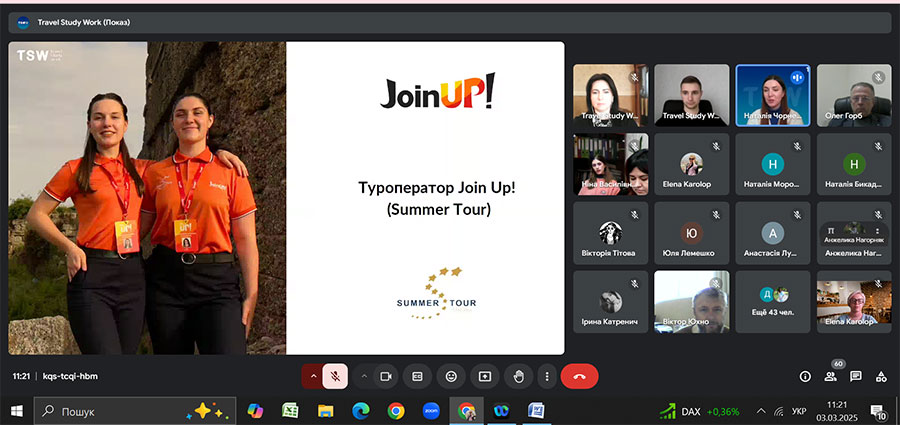Leave the call with red hang-up button

pos(579,377)
